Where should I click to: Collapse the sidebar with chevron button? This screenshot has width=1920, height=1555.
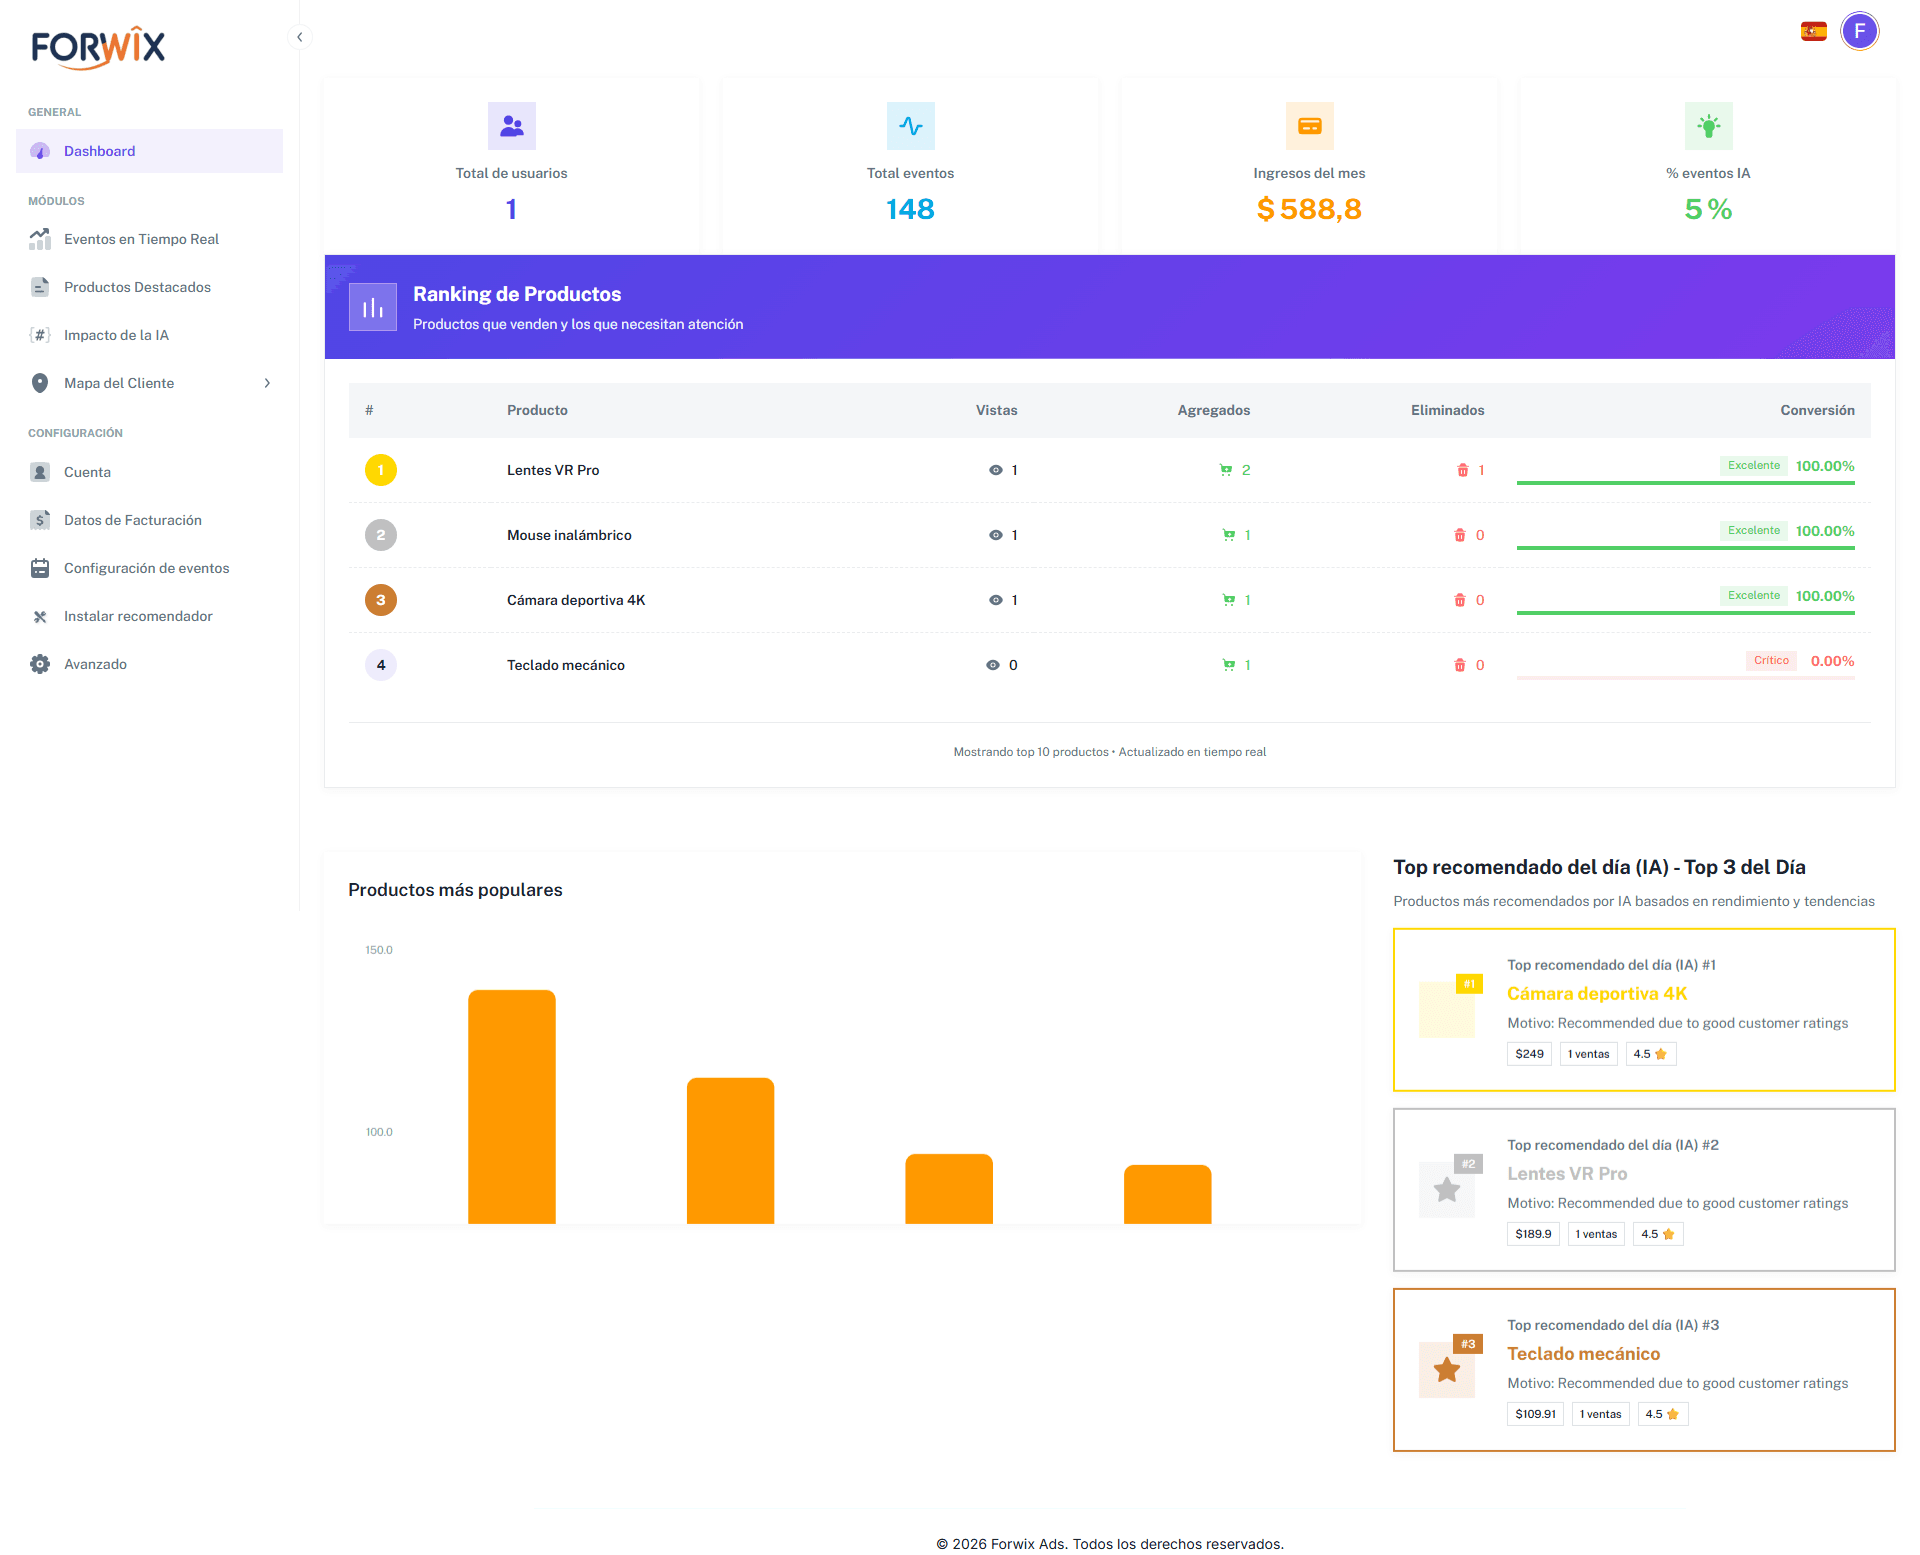coord(299,37)
